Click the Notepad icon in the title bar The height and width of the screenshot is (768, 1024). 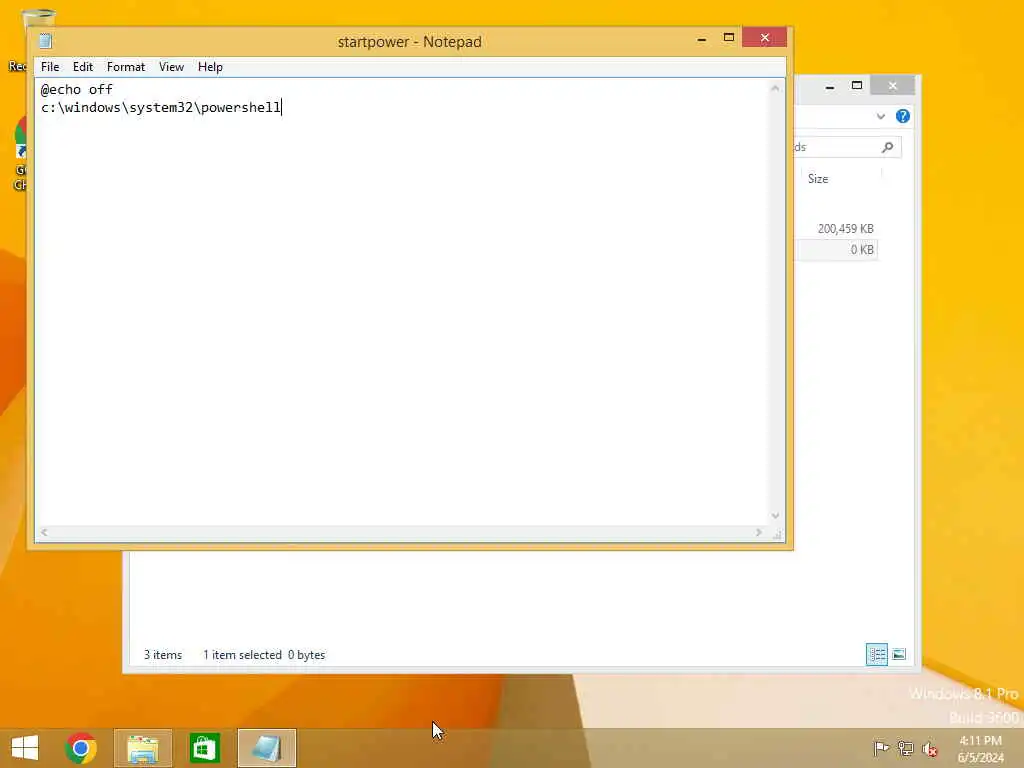(46, 41)
